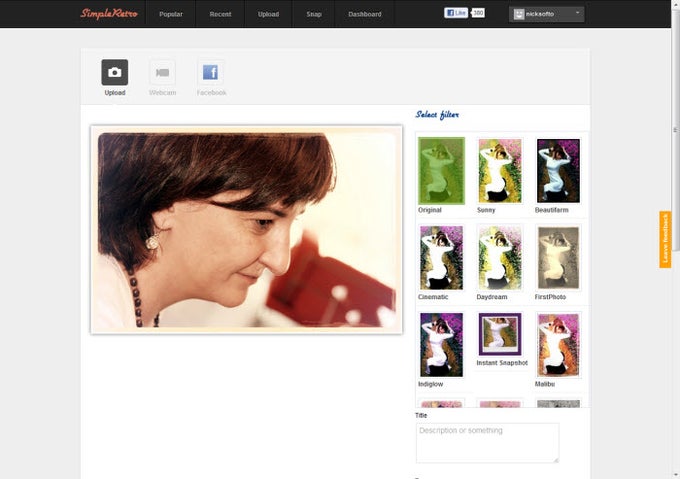Image resolution: width=680 pixels, height=479 pixels.
Task: Apply the Beautifarm filter thumbnail
Action: pos(558,171)
